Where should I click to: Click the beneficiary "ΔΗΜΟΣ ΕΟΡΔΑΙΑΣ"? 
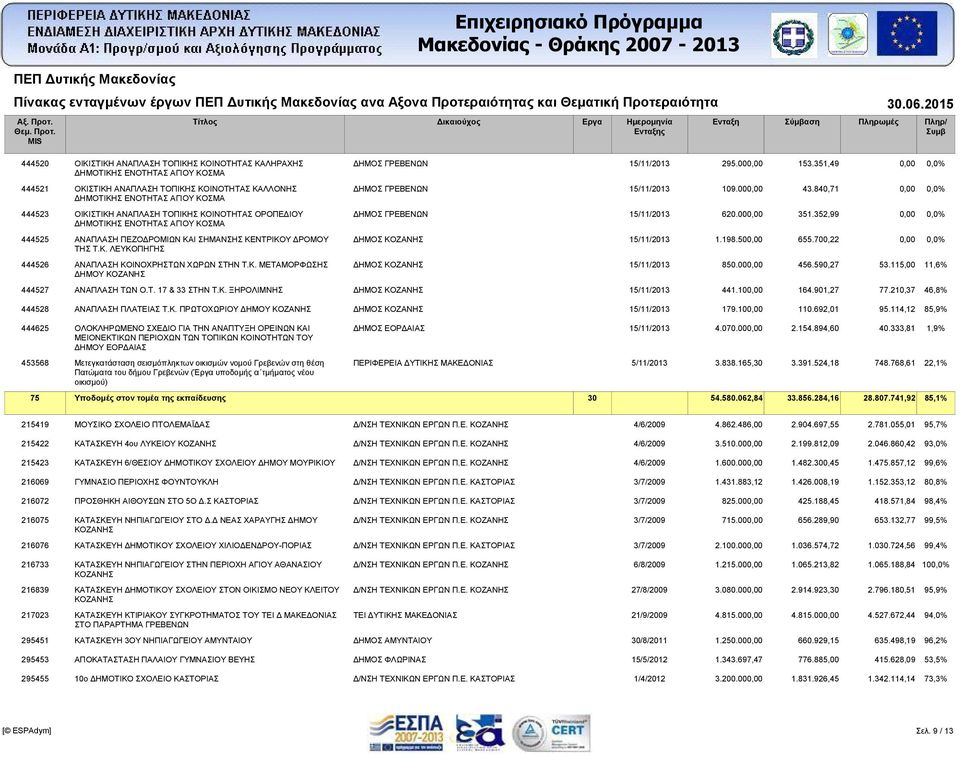point(389,329)
